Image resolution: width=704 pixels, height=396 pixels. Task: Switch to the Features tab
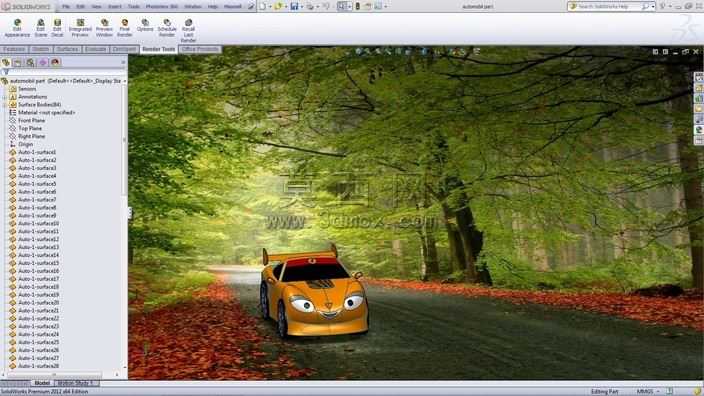coord(14,49)
